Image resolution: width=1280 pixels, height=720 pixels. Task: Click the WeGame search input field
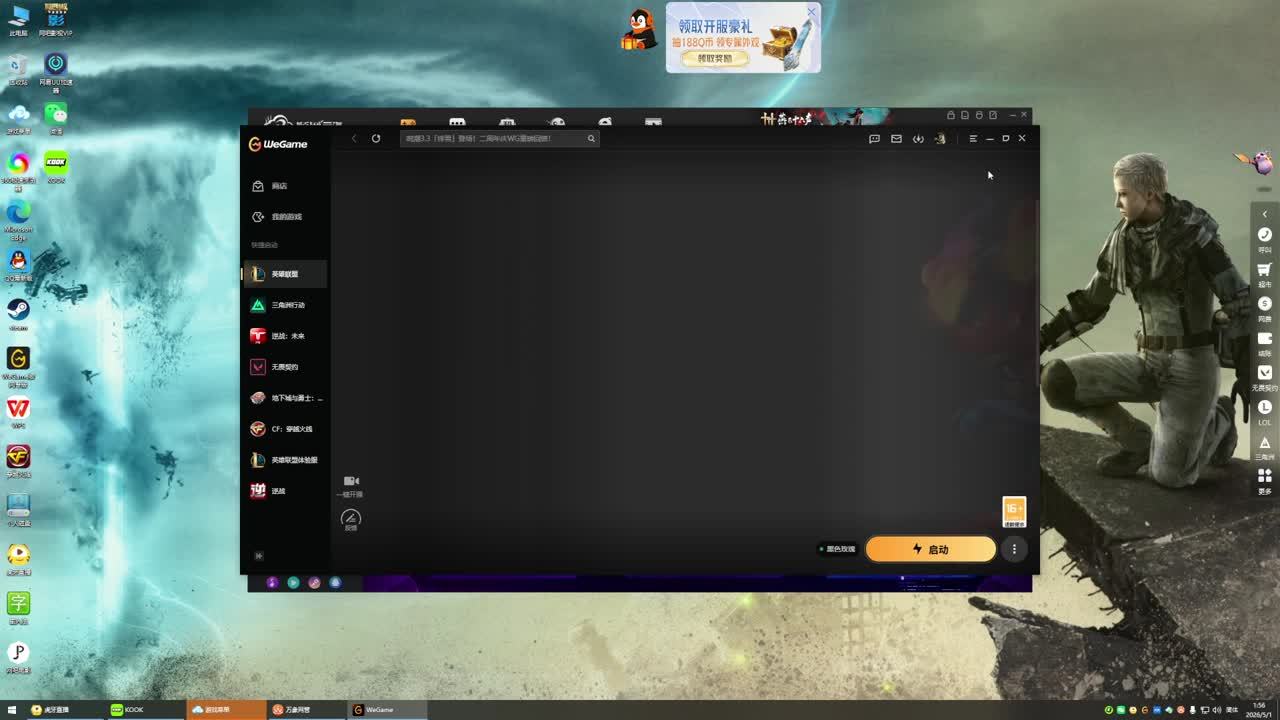tap(492, 139)
